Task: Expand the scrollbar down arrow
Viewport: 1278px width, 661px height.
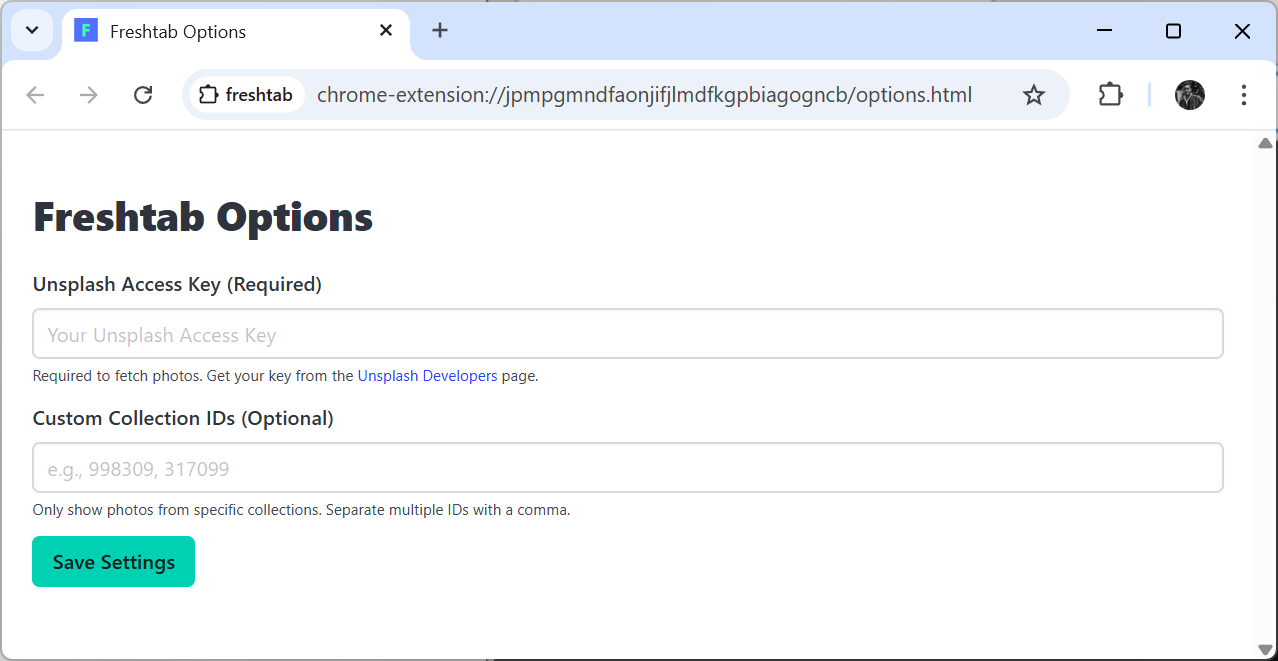Action: coord(1266,649)
